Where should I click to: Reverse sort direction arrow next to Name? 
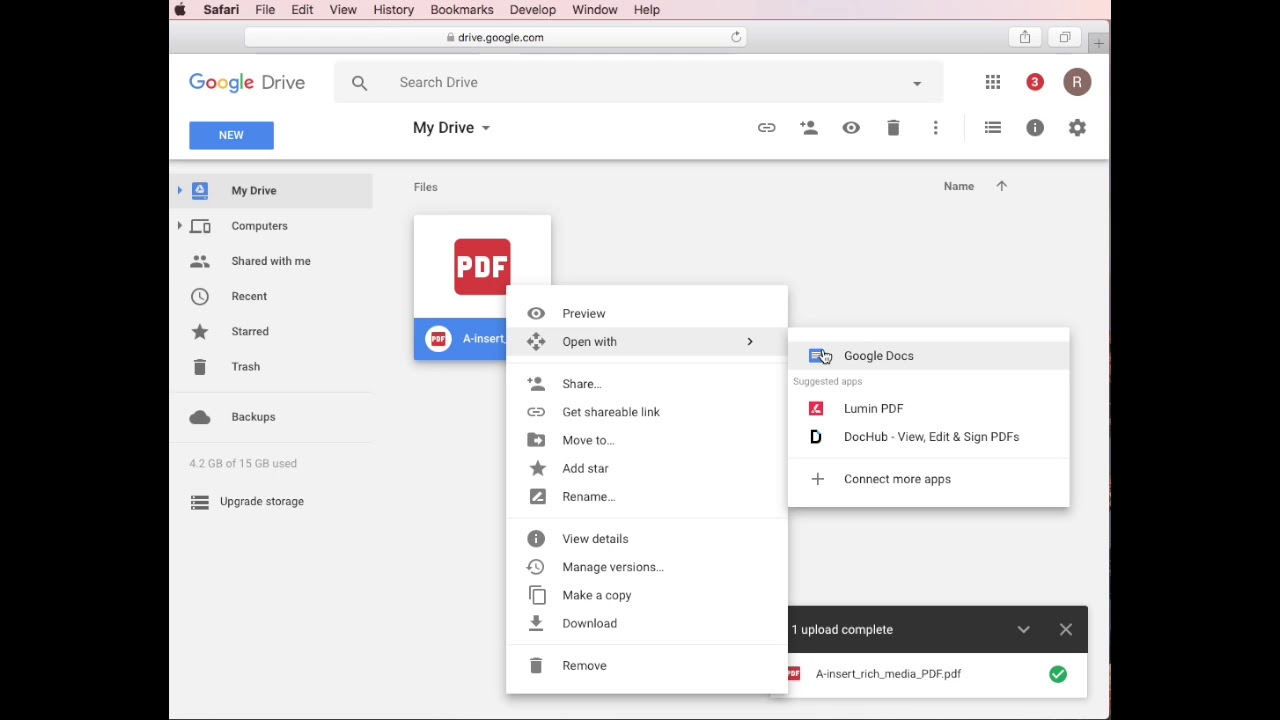coord(1001,186)
